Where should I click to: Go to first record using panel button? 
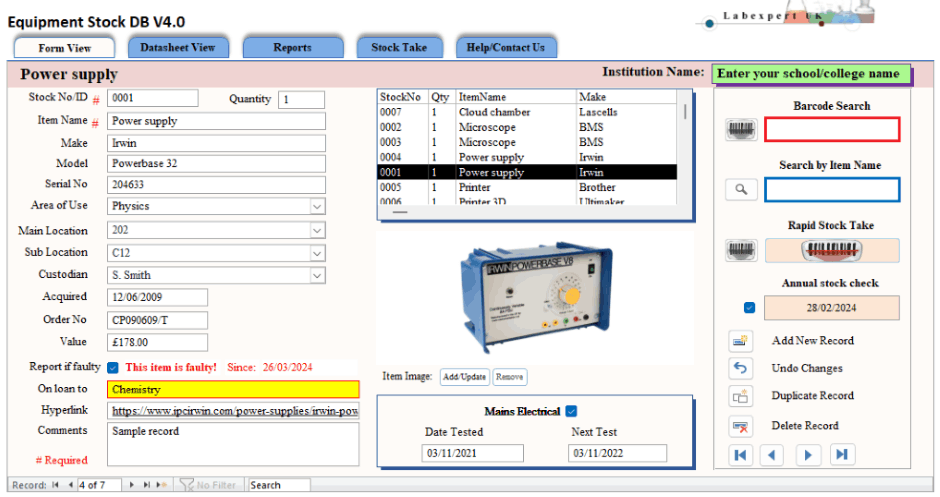tap(740, 455)
